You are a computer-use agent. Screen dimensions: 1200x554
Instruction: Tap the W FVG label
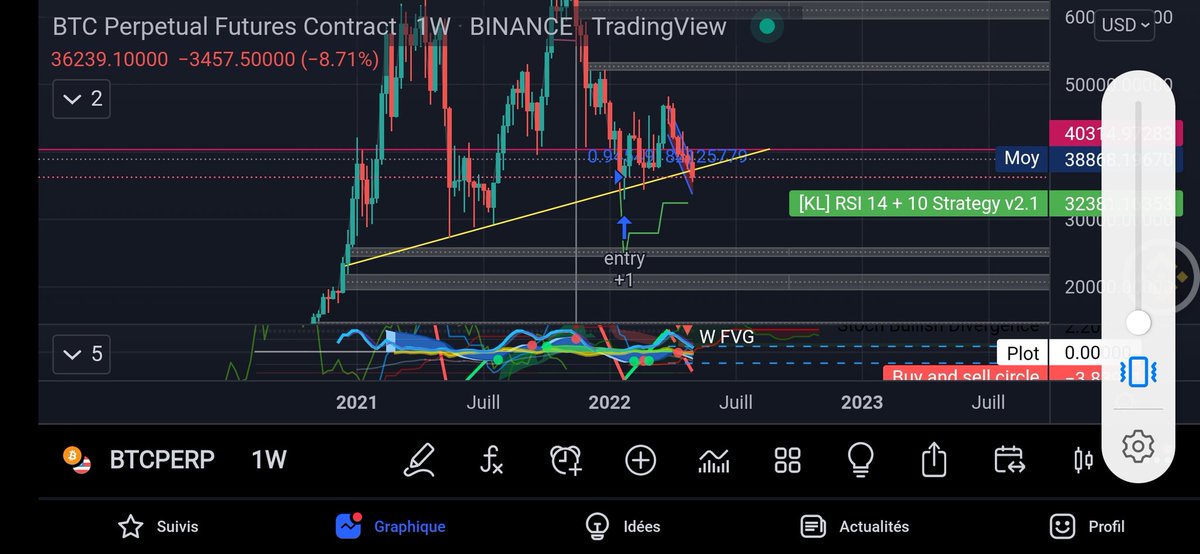[726, 337]
